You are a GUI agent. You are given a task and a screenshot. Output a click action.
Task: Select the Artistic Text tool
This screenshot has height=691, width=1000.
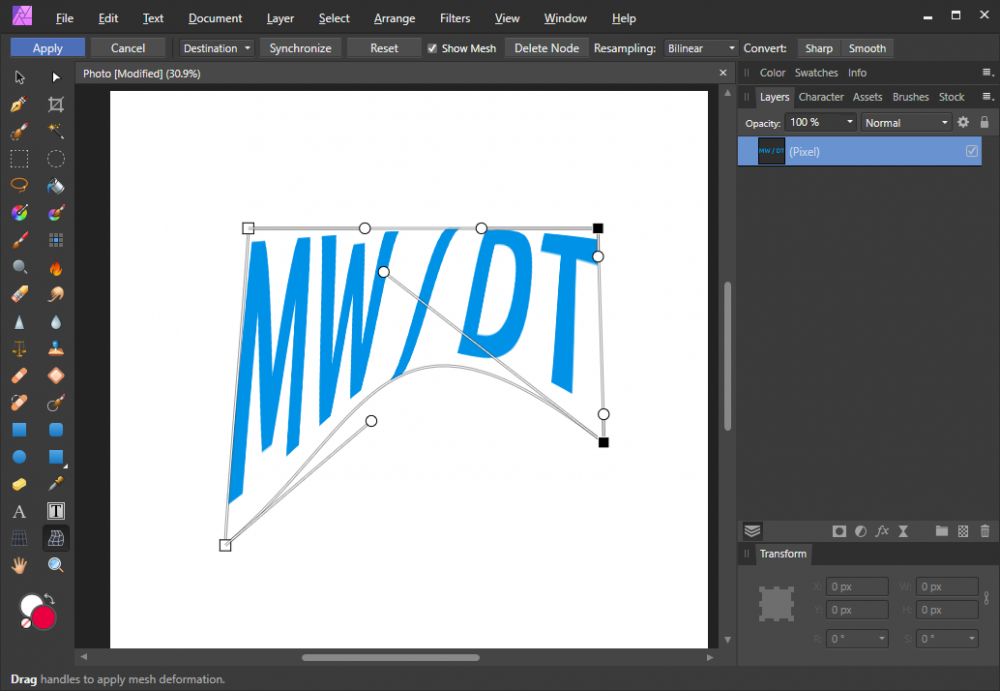tap(19, 512)
